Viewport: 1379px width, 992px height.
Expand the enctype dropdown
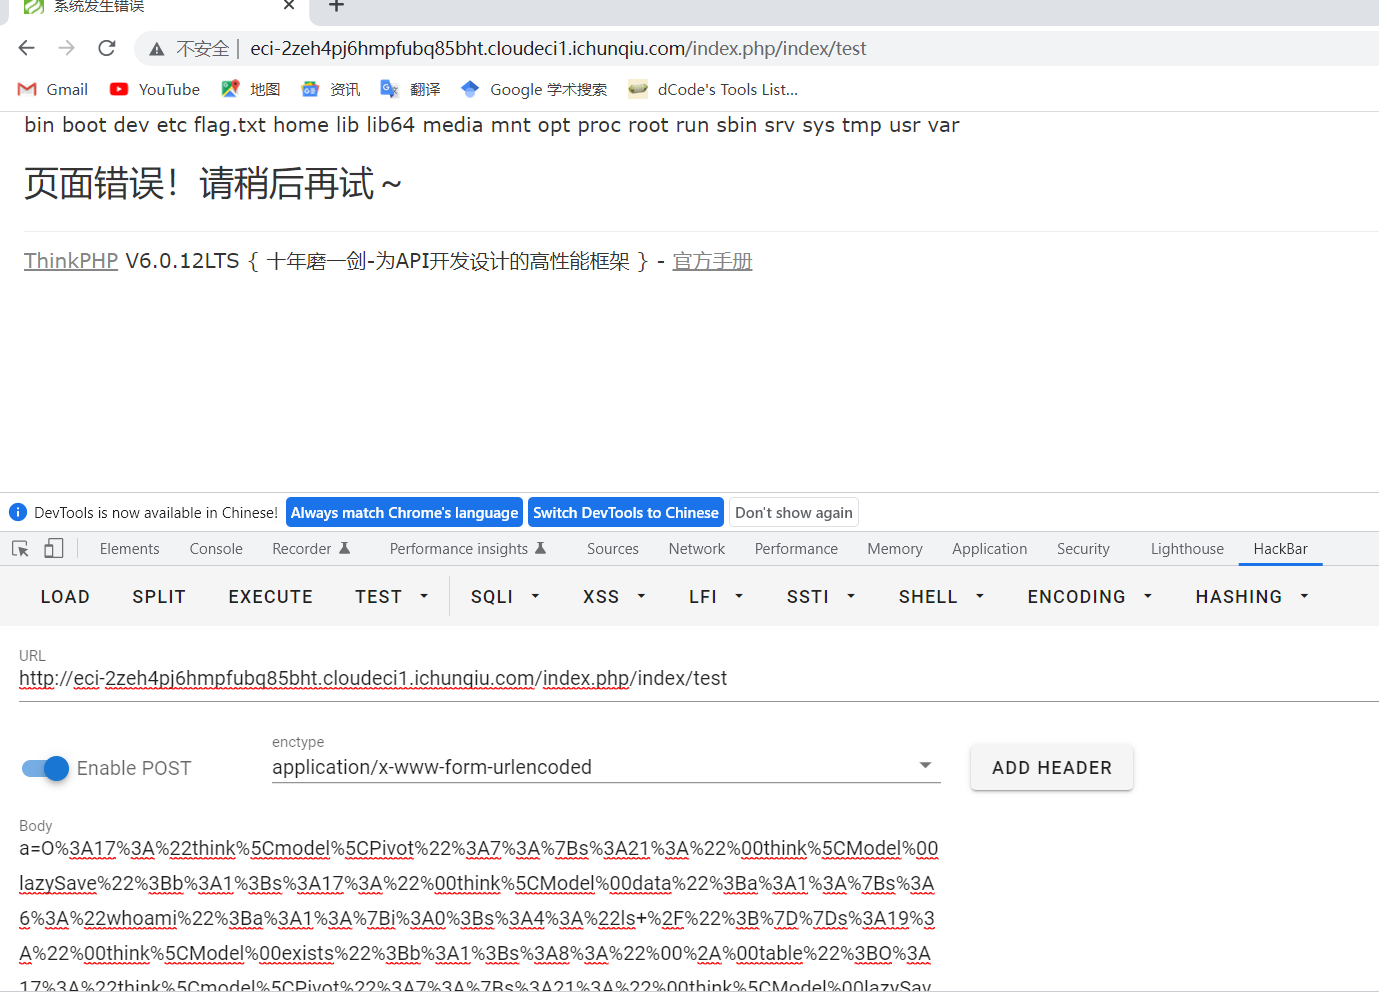pyautogui.click(x=925, y=766)
